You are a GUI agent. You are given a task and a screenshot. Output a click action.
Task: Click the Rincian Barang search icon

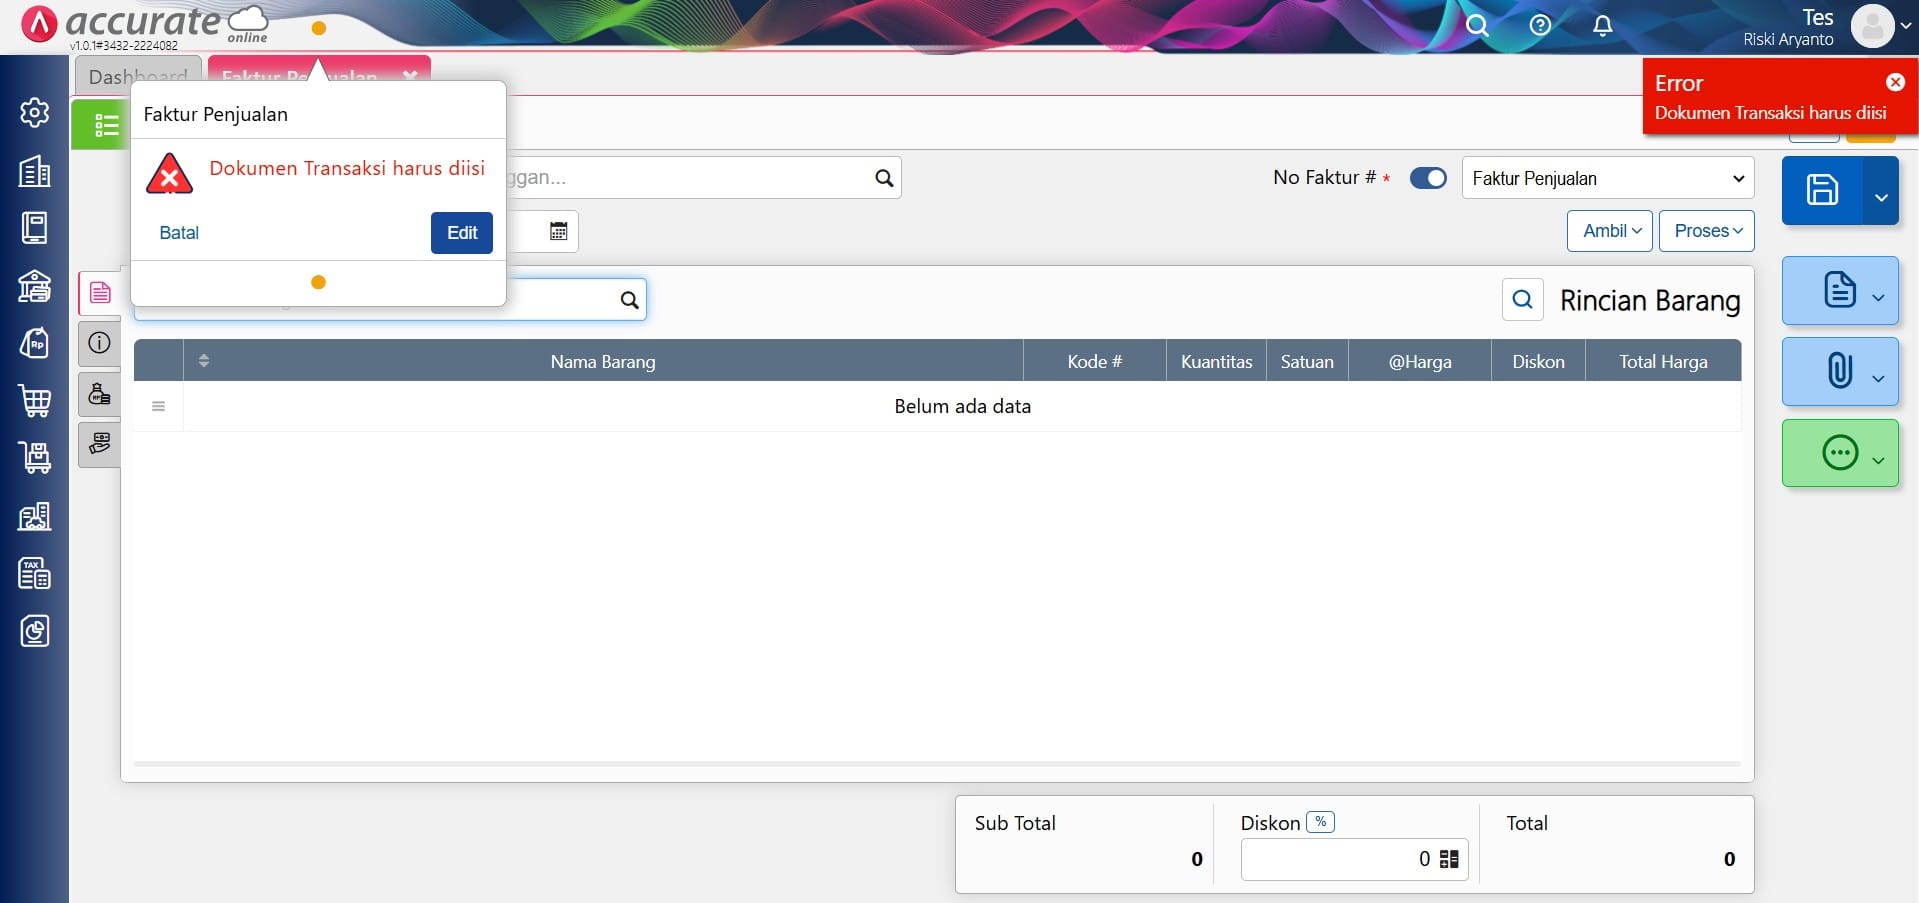click(x=1522, y=300)
